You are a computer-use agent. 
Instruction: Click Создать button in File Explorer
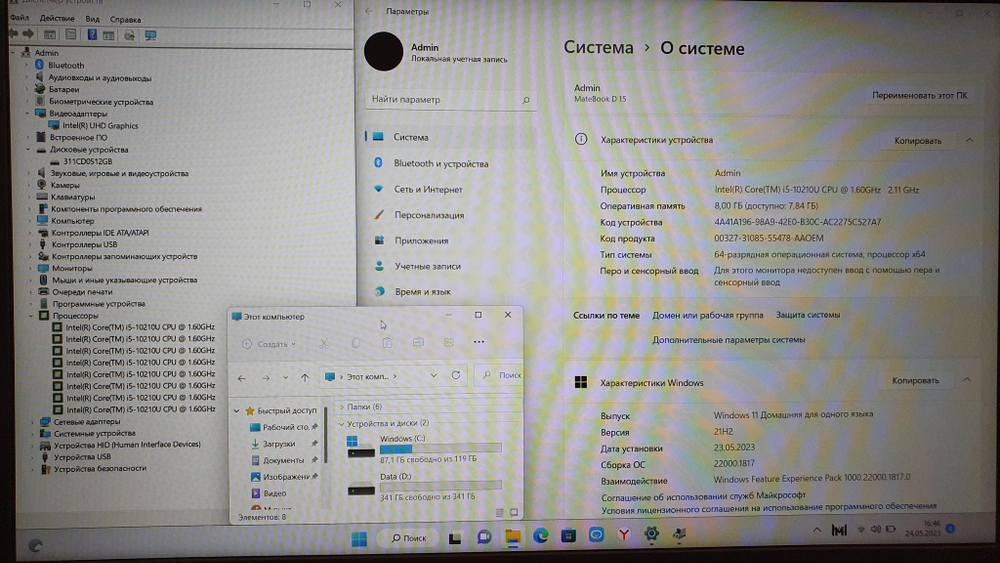coord(268,344)
